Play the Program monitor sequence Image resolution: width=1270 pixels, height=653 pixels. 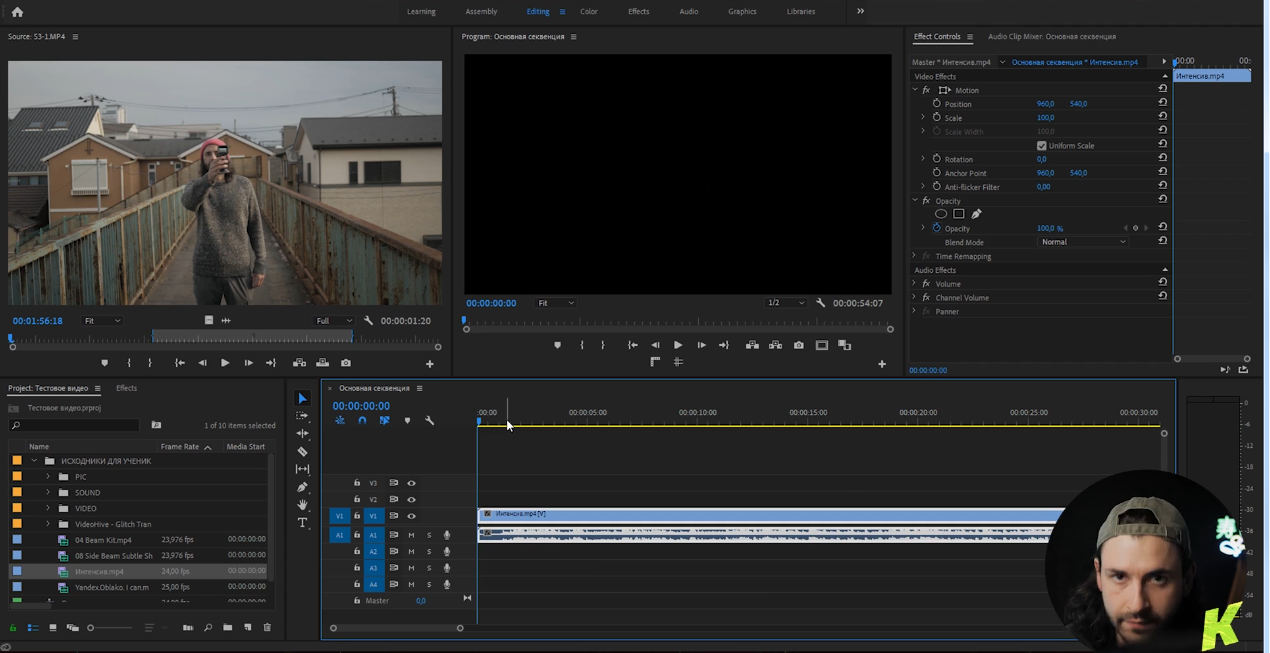click(678, 345)
